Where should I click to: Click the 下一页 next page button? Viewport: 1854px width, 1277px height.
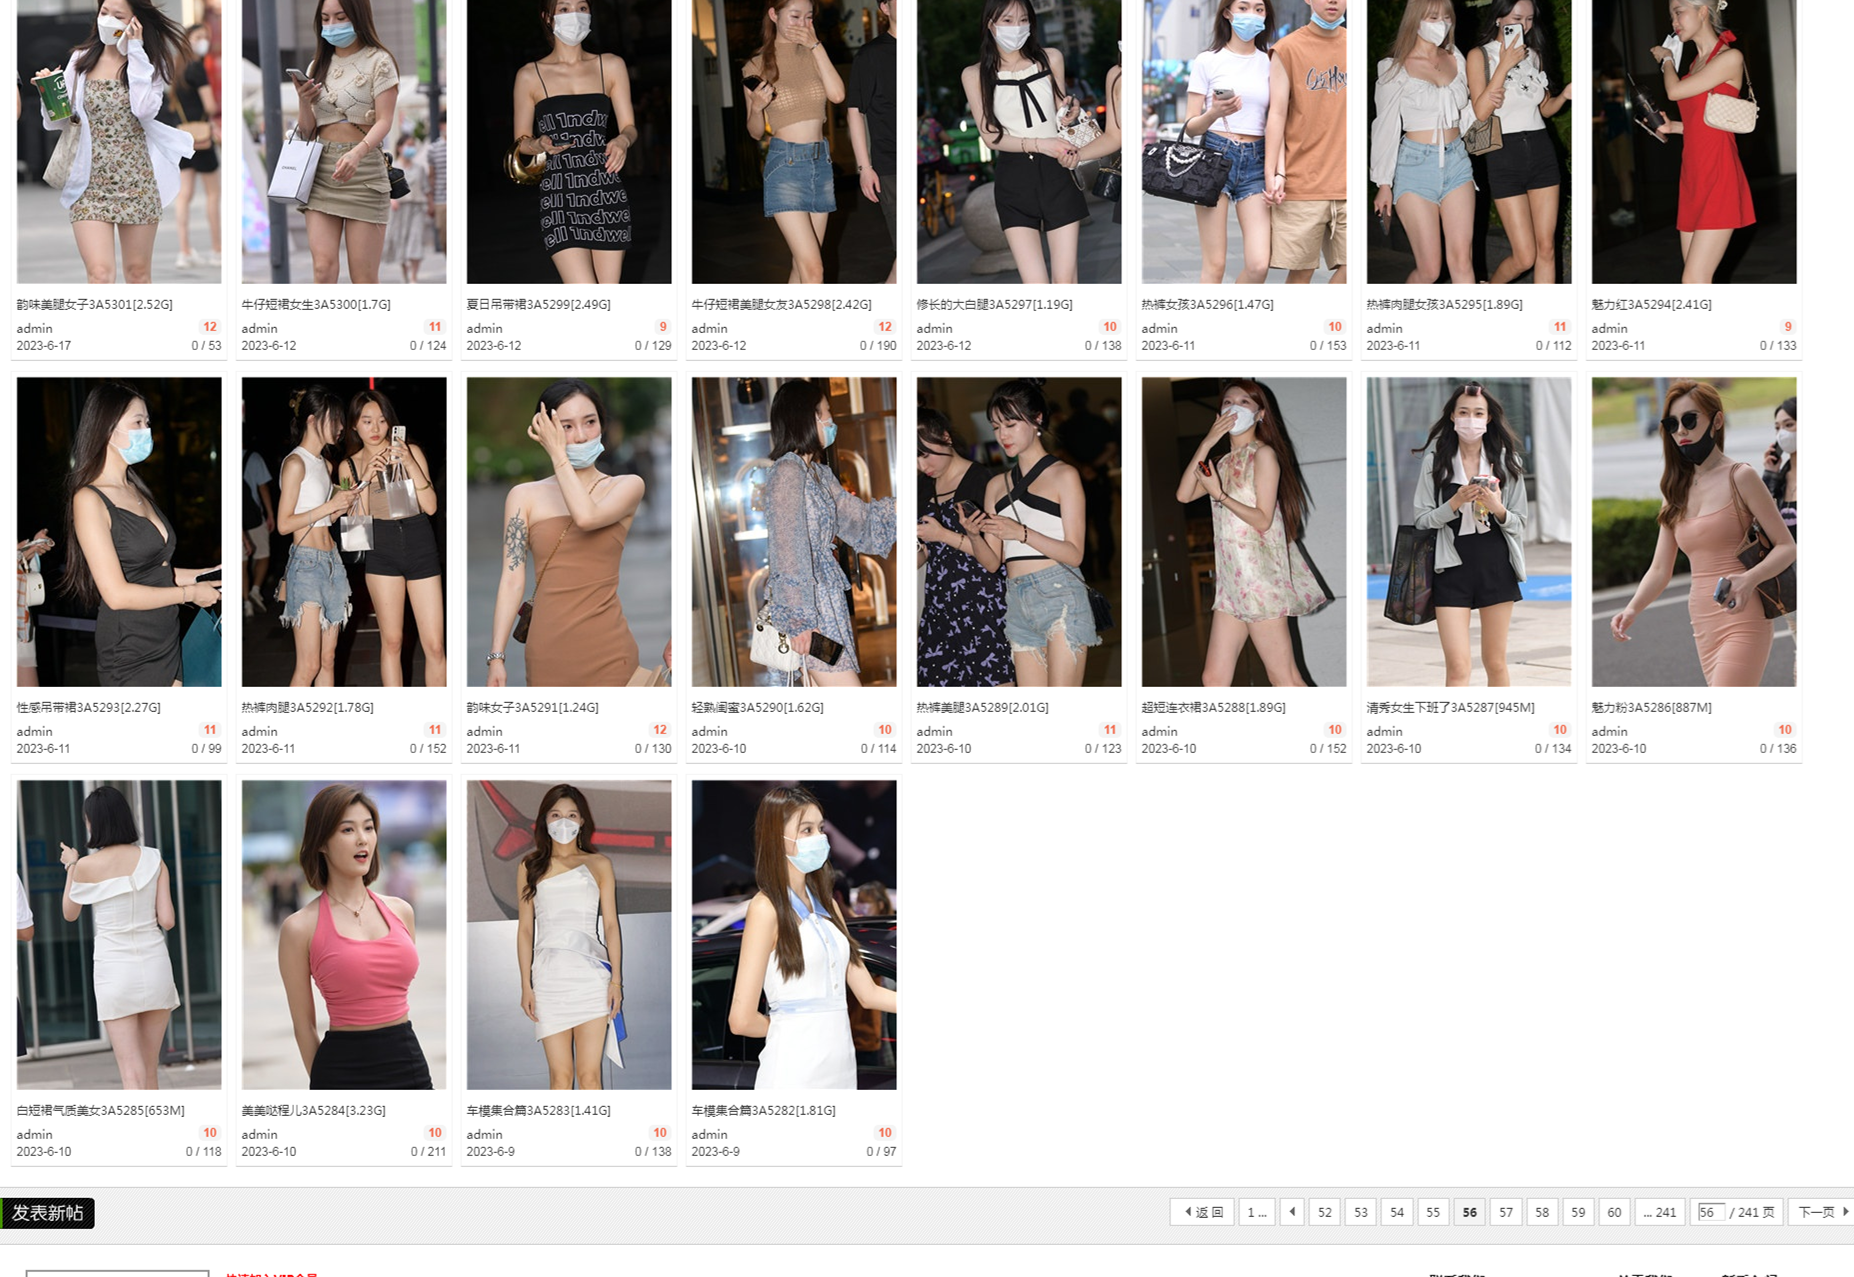1821,1212
